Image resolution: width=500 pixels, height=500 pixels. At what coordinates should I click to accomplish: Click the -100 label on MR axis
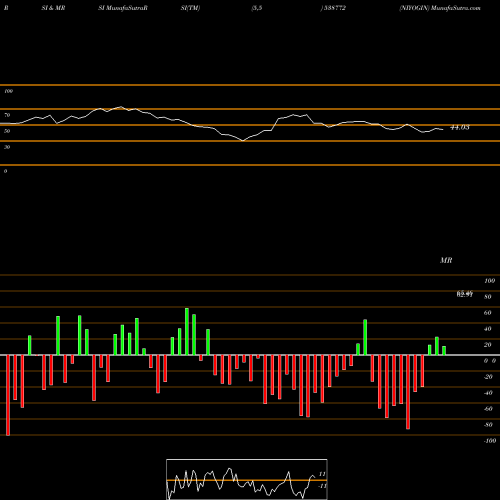(490, 441)
